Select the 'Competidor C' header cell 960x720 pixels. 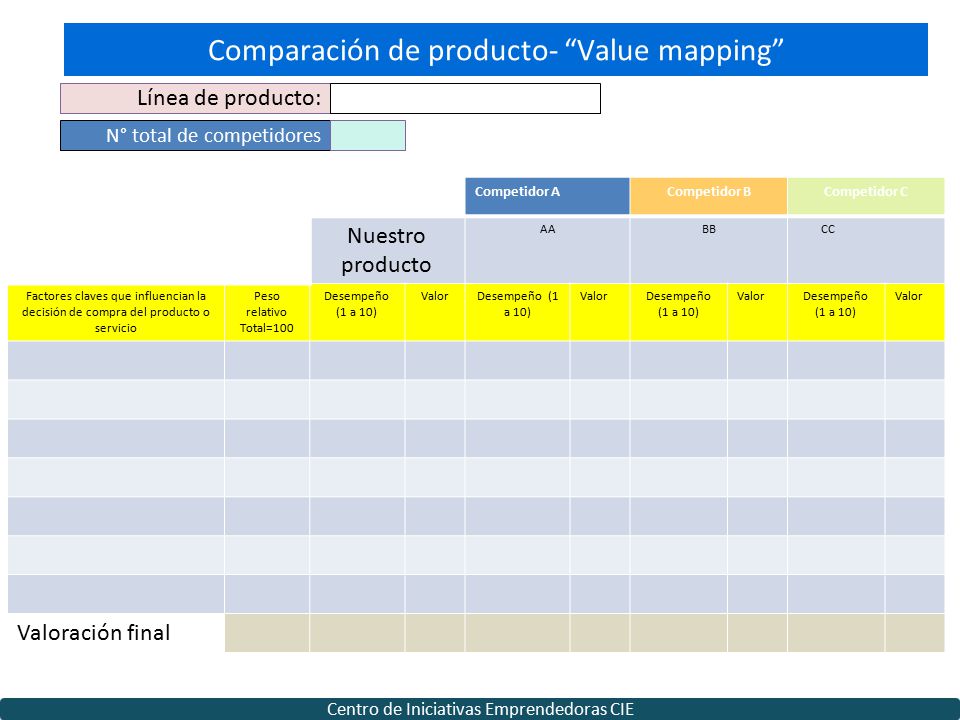pyautogui.click(x=866, y=196)
